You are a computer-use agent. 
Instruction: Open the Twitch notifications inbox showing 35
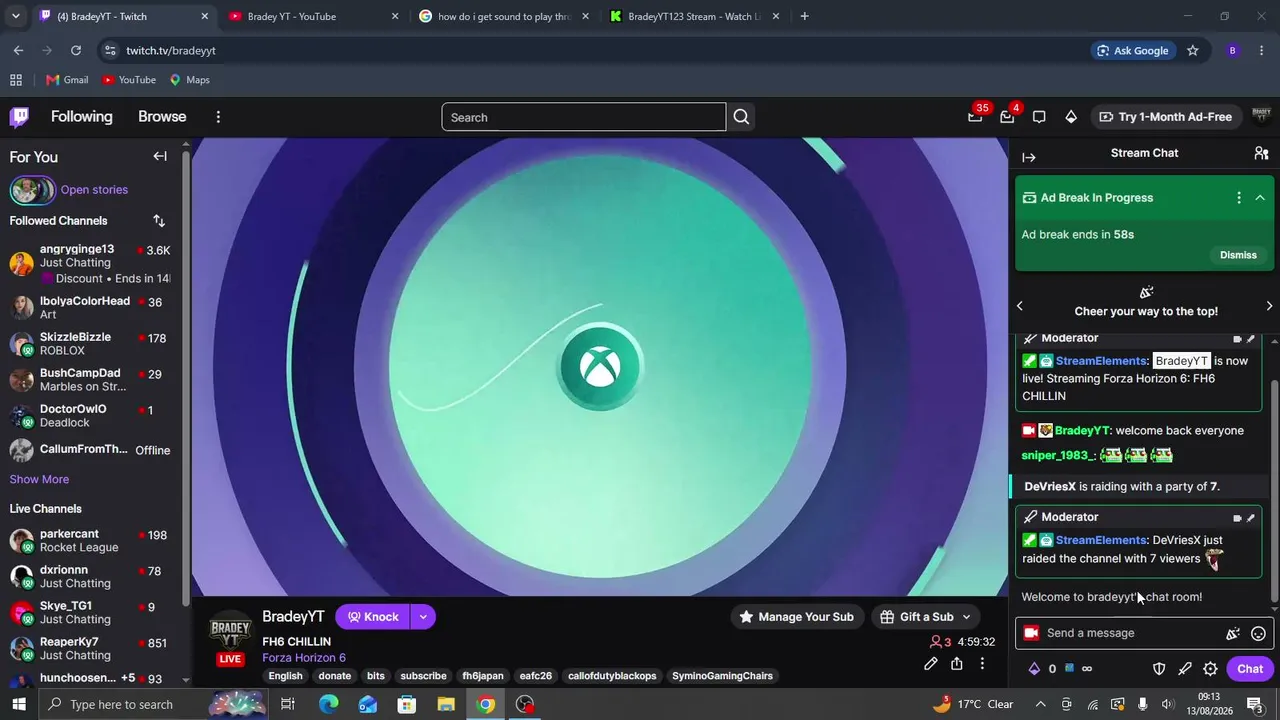click(975, 117)
